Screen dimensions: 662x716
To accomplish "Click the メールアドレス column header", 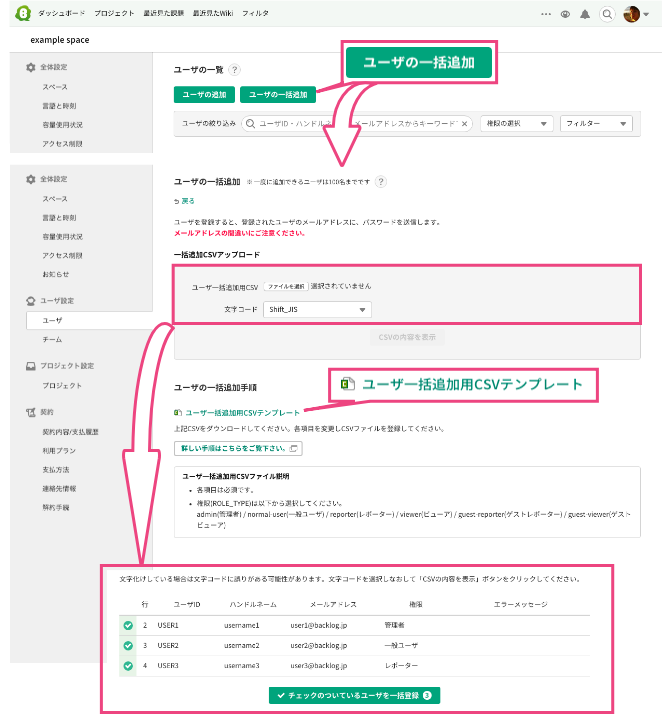I will tap(333, 605).
